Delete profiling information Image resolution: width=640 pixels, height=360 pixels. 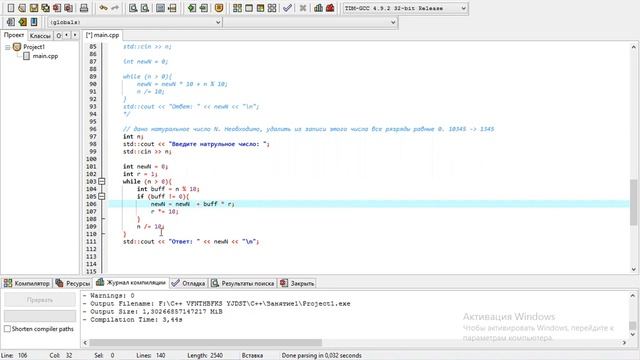(330, 8)
